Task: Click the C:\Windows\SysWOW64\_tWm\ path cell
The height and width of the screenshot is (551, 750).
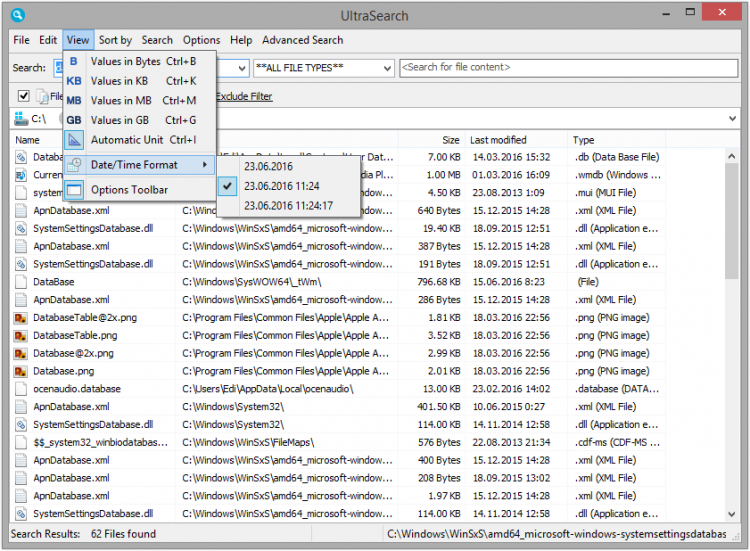Action: [252, 282]
